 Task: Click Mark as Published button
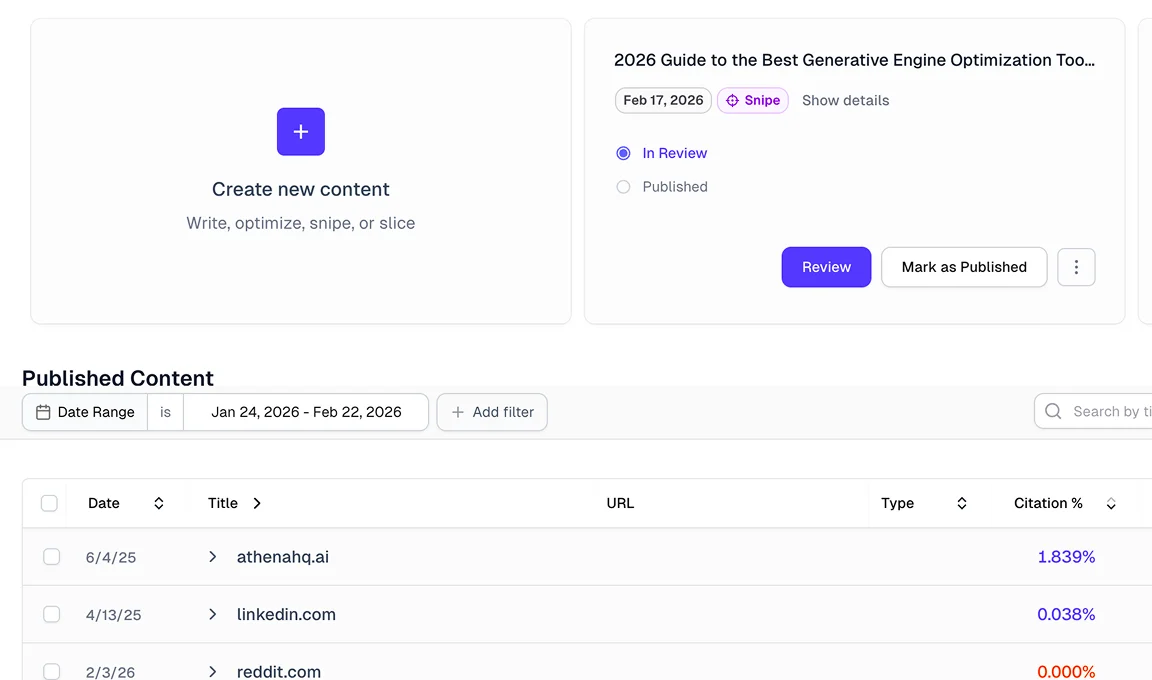pyautogui.click(x=964, y=267)
